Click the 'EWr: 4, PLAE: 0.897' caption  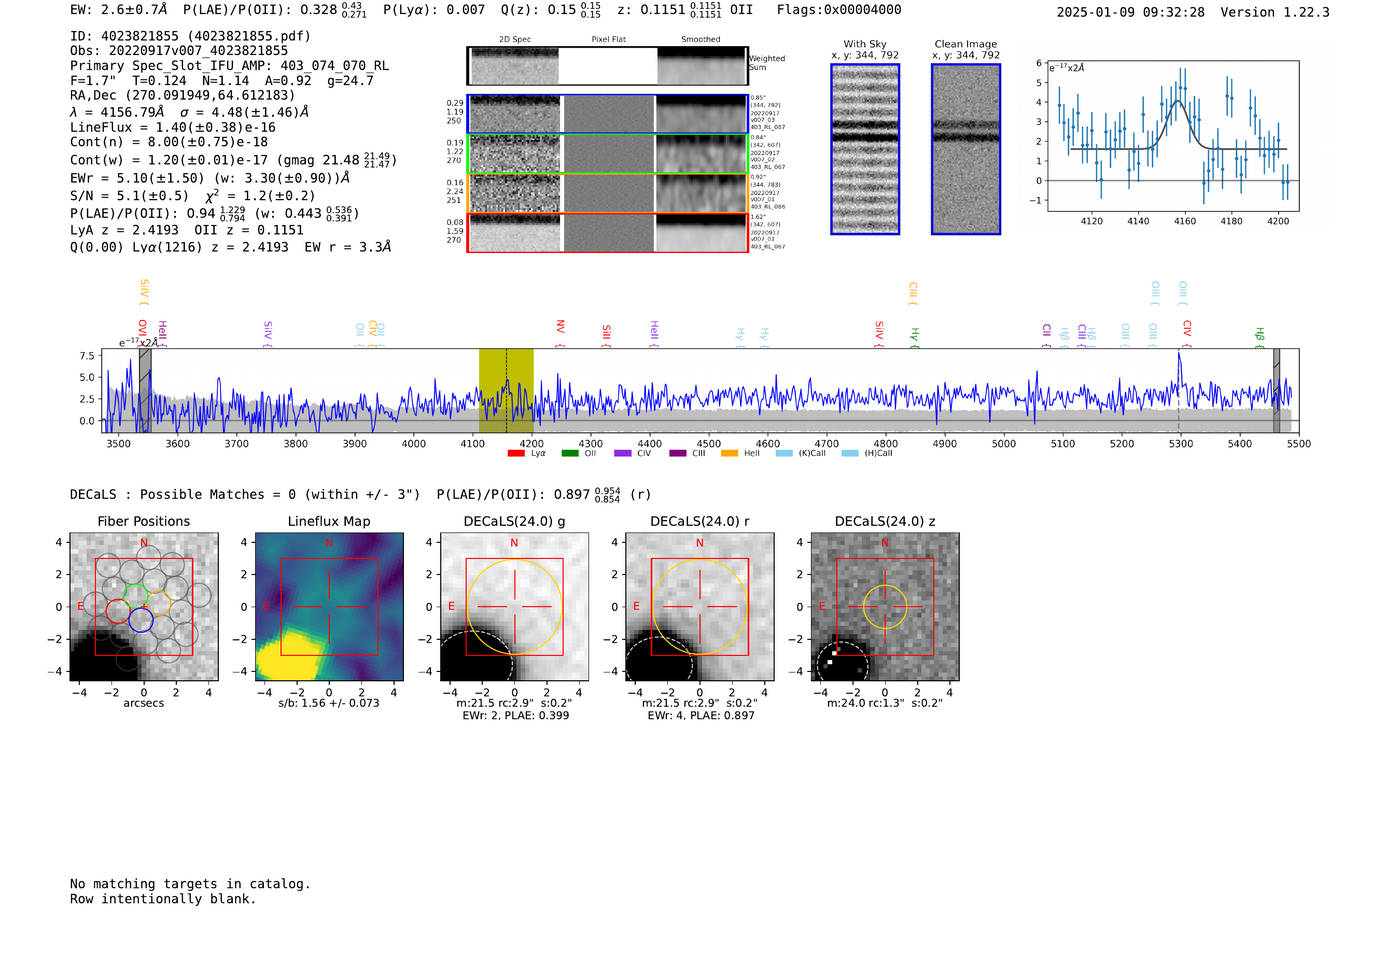point(700,716)
